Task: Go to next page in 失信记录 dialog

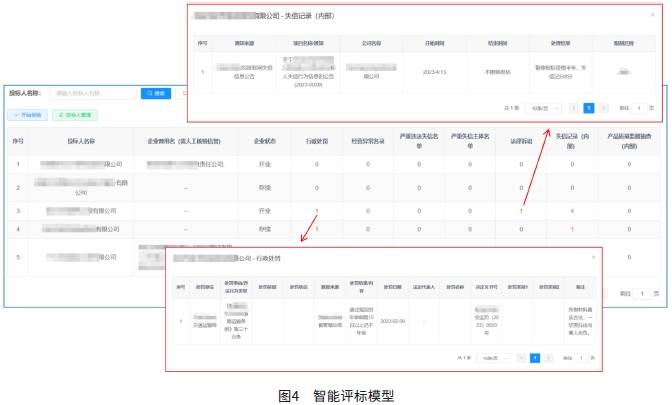Action: pyautogui.click(x=604, y=108)
